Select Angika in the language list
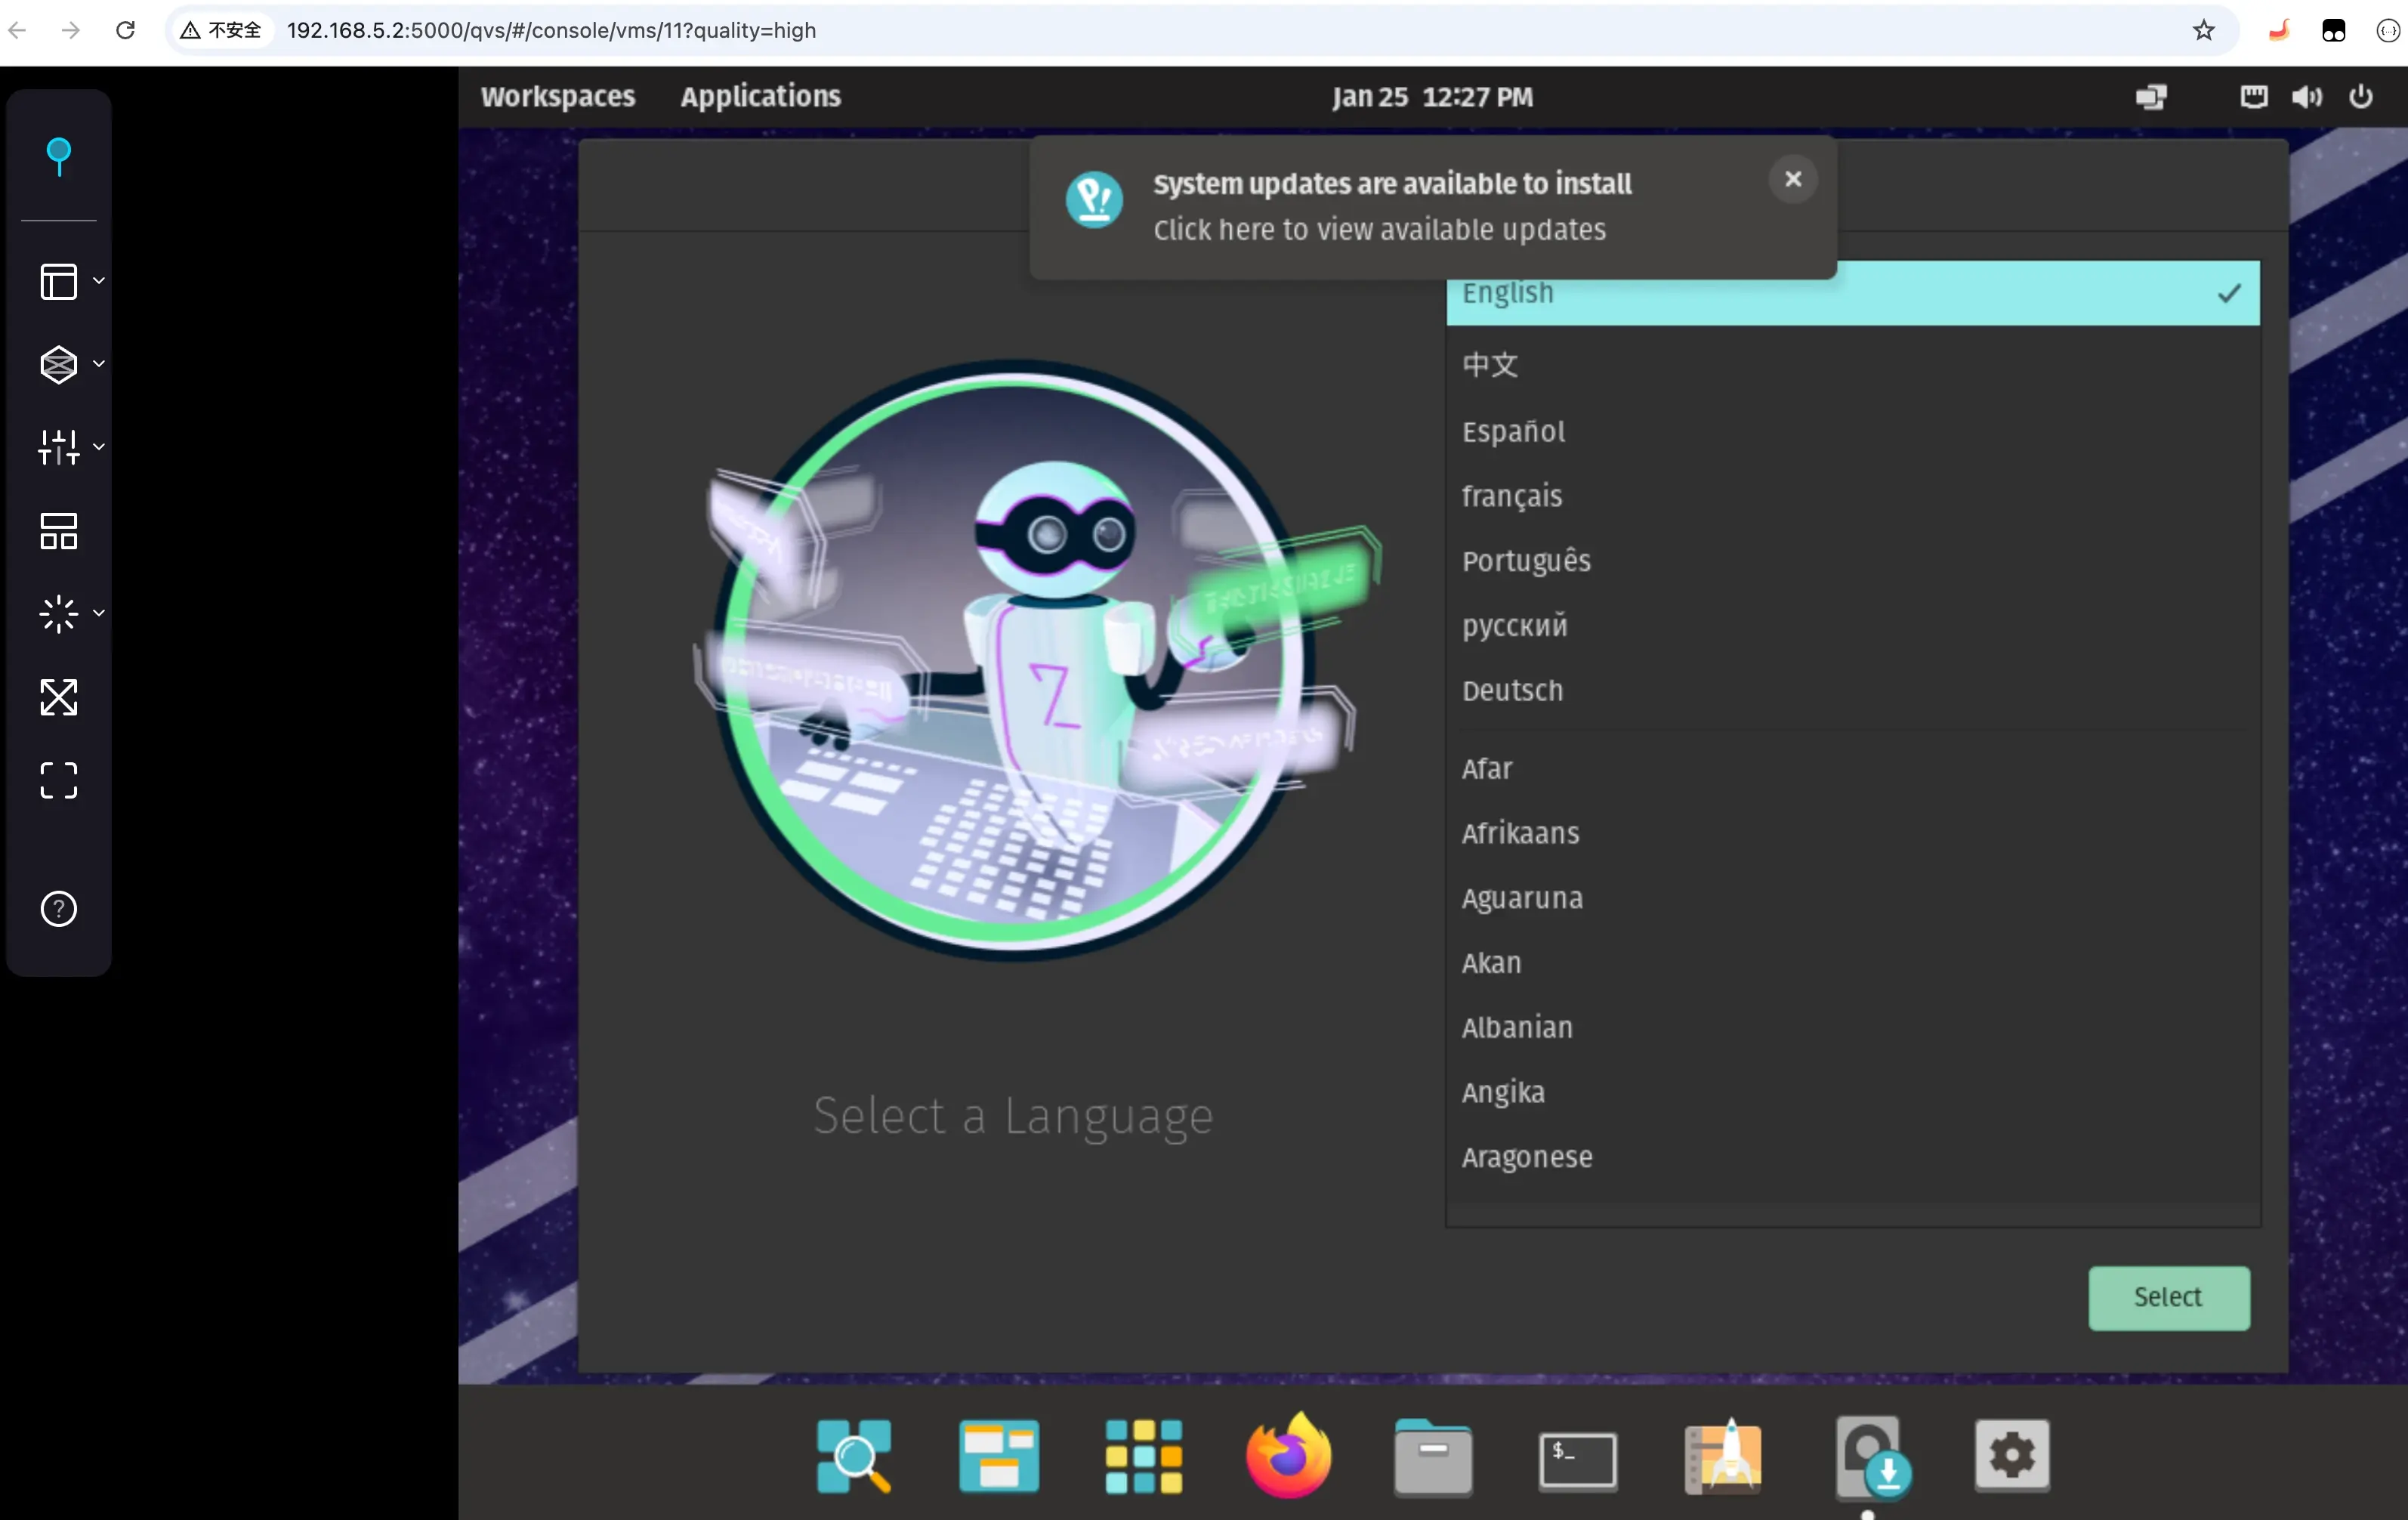The image size is (2408, 1520). [1852, 1092]
